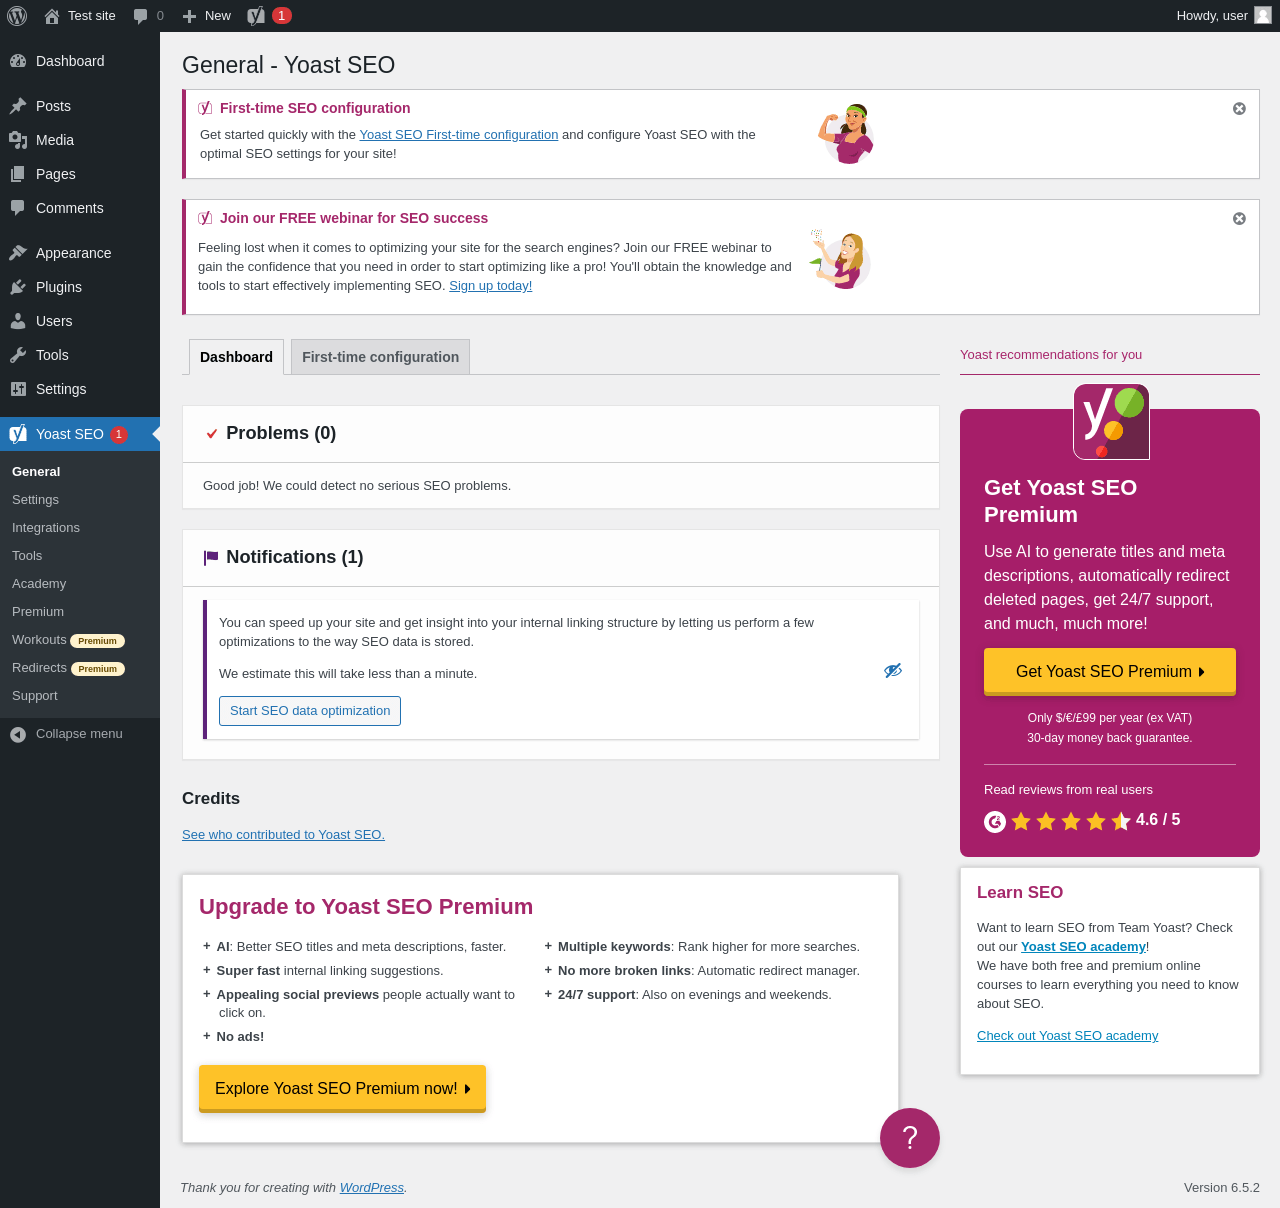Open inline Yoast SEO academy bold link
Screen dimensions: 1280x1208
(x=1083, y=947)
